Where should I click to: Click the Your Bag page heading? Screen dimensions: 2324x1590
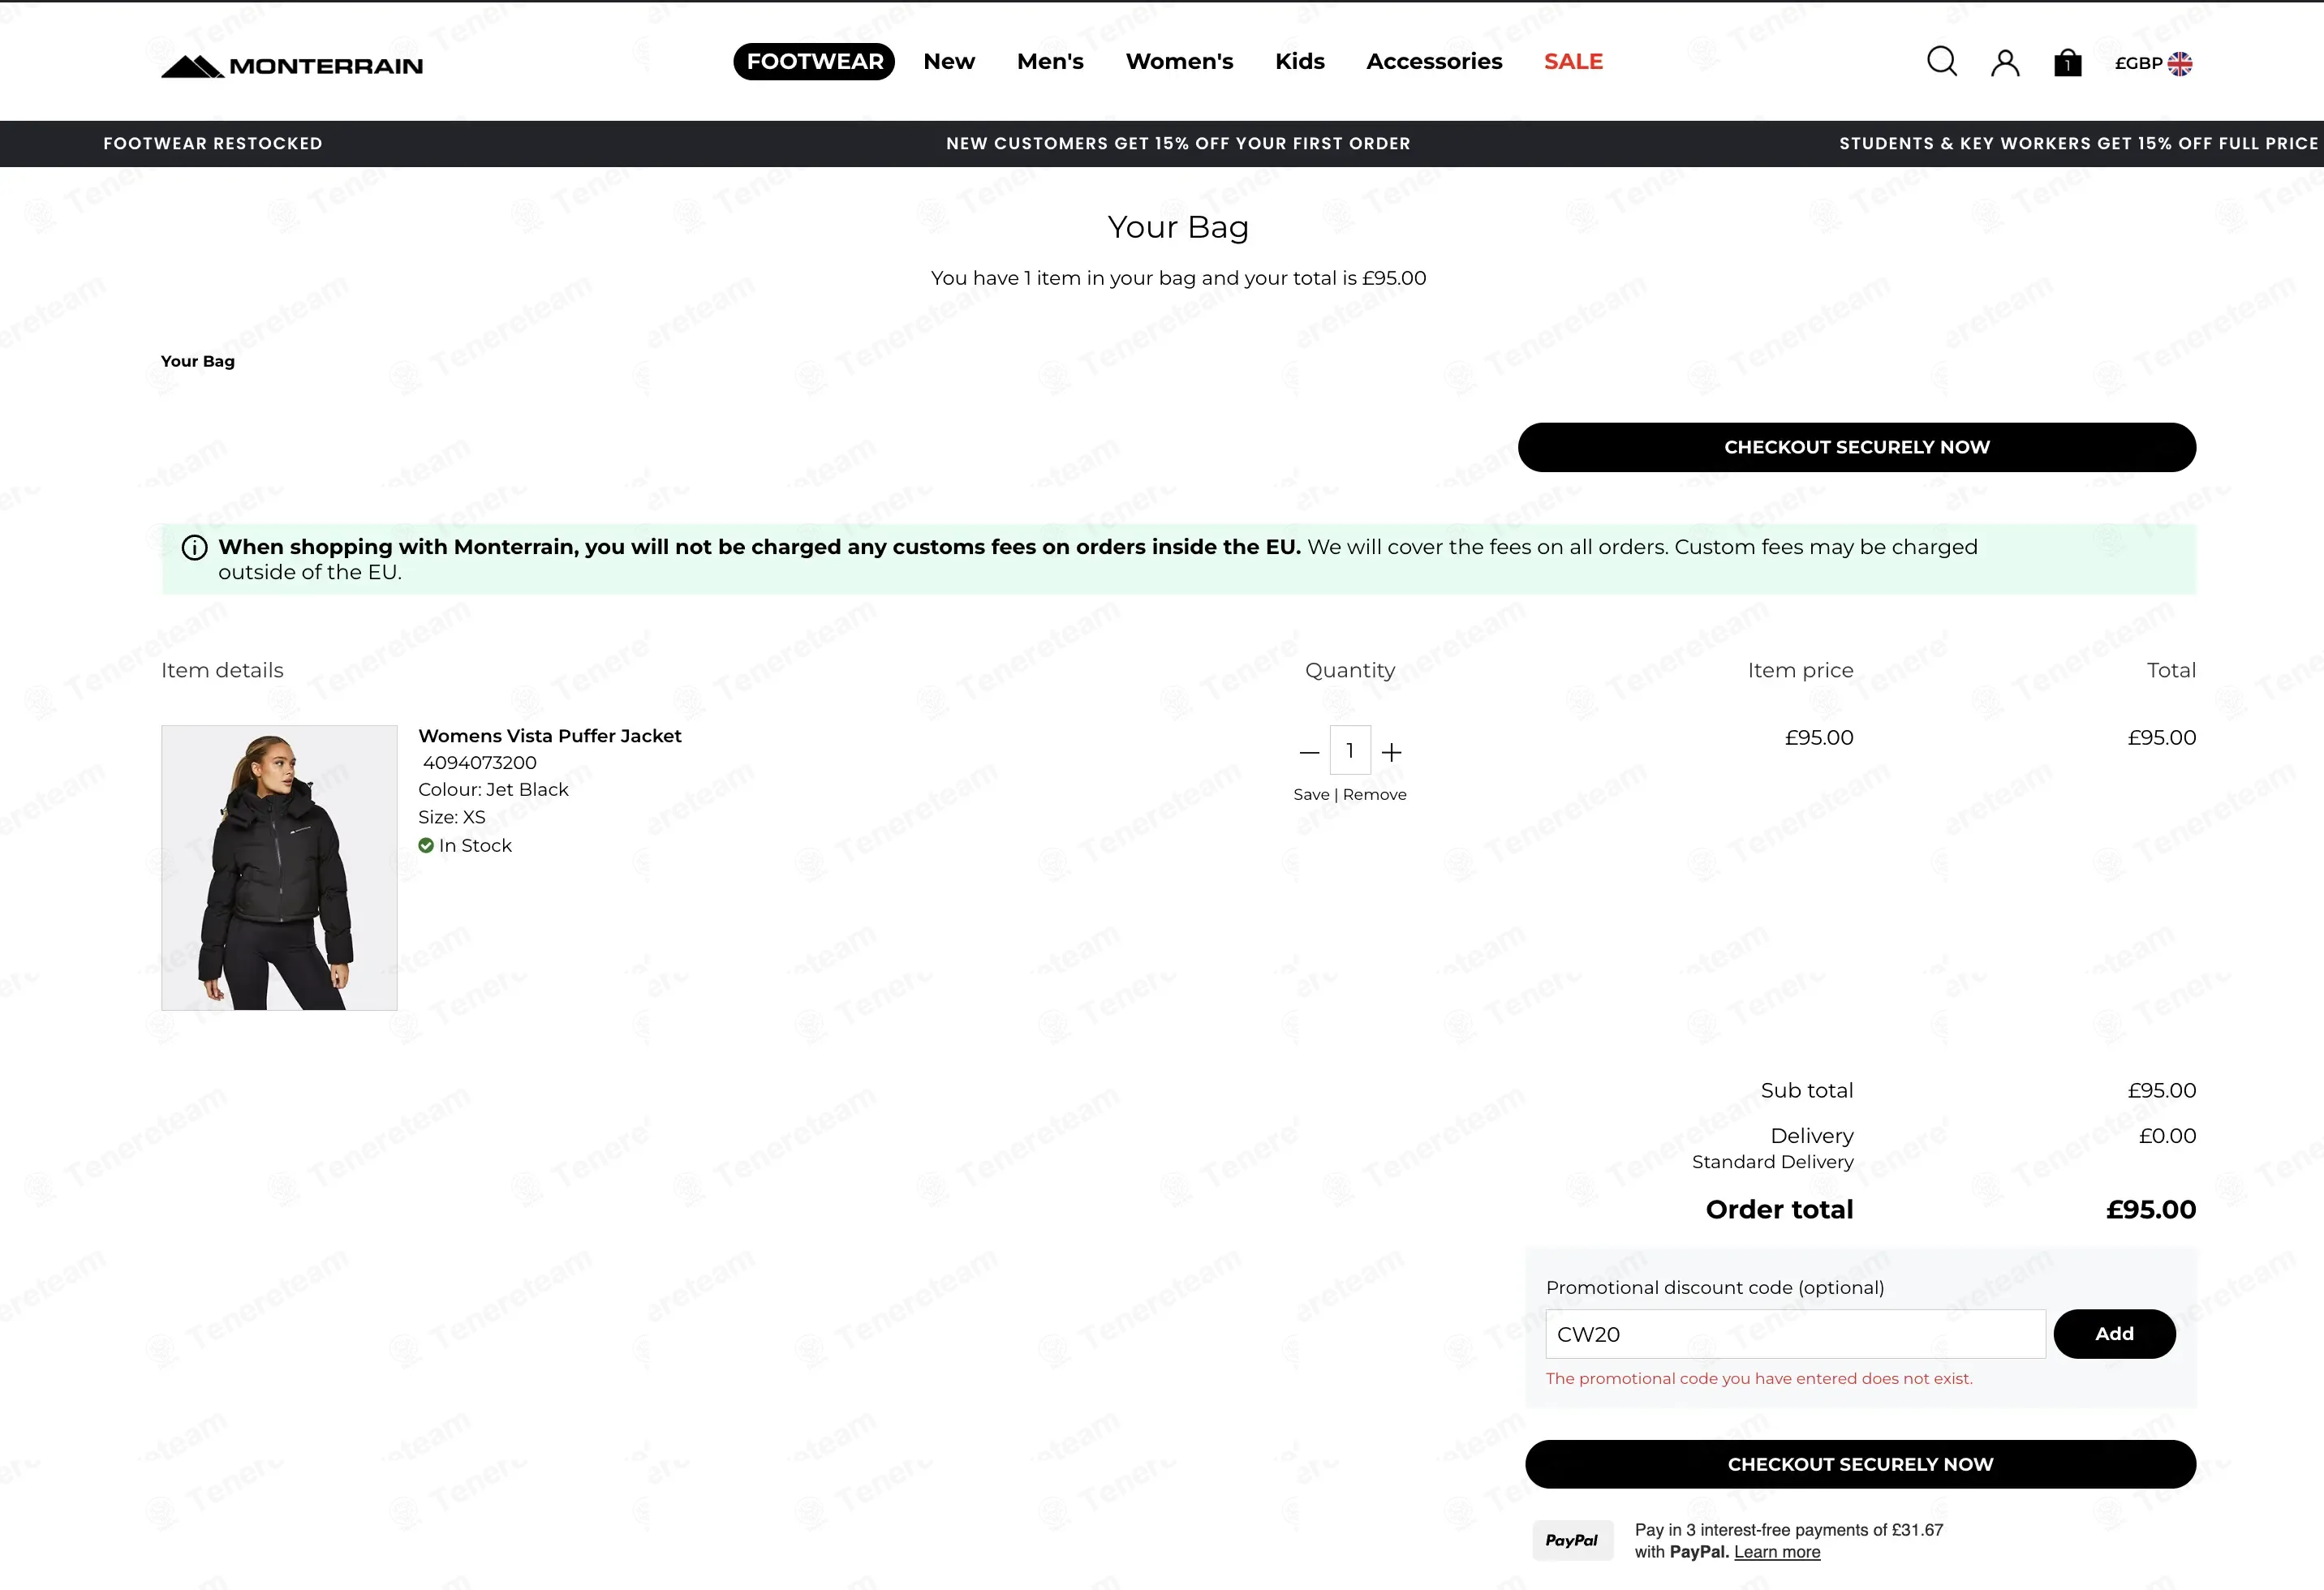[x=1178, y=228]
